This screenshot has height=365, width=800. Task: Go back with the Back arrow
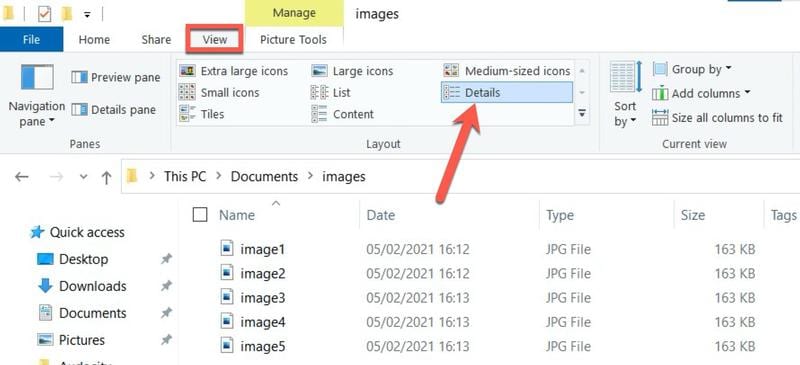click(x=21, y=177)
